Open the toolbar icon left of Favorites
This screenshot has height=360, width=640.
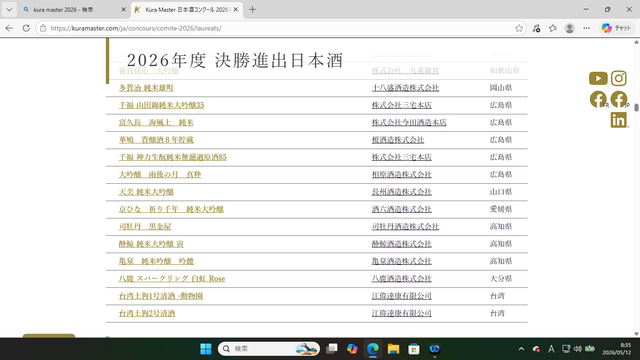point(536,28)
